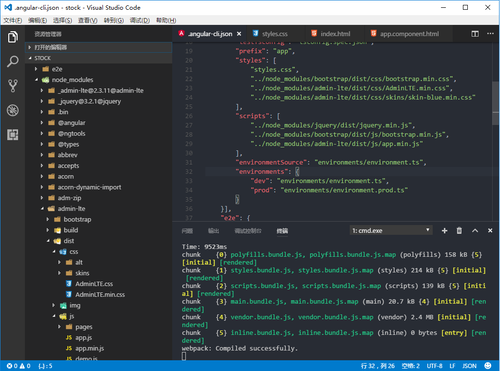Viewport: 500px width, 371px height.
Task: Close the .angular-cli.json tab
Action: tap(239, 34)
